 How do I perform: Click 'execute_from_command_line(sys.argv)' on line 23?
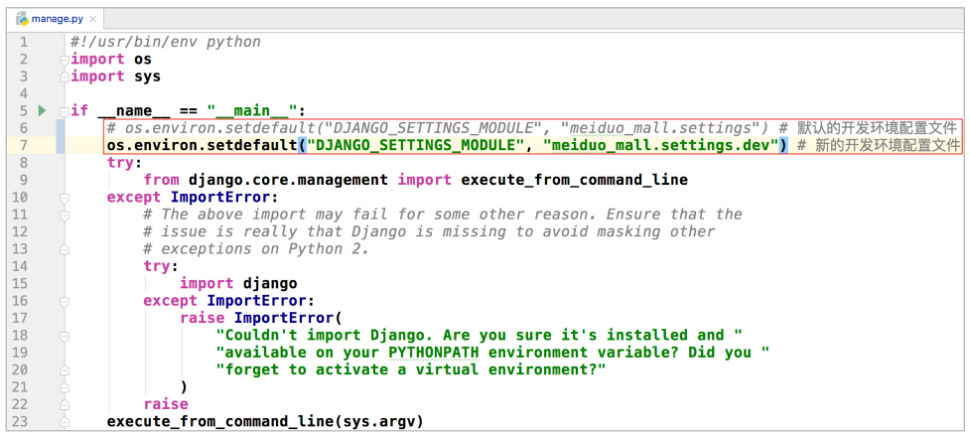pyautogui.click(x=265, y=421)
